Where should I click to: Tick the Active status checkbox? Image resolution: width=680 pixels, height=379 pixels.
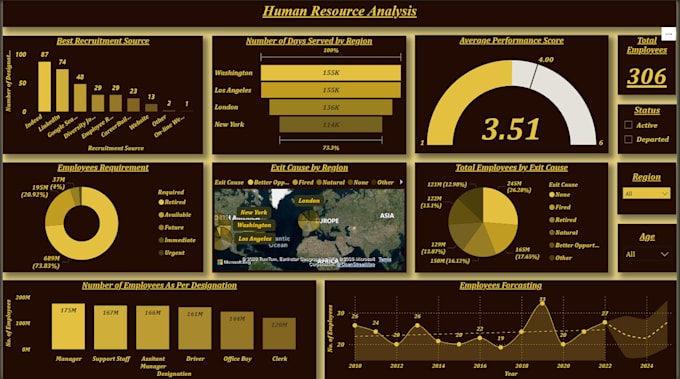[628, 125]
